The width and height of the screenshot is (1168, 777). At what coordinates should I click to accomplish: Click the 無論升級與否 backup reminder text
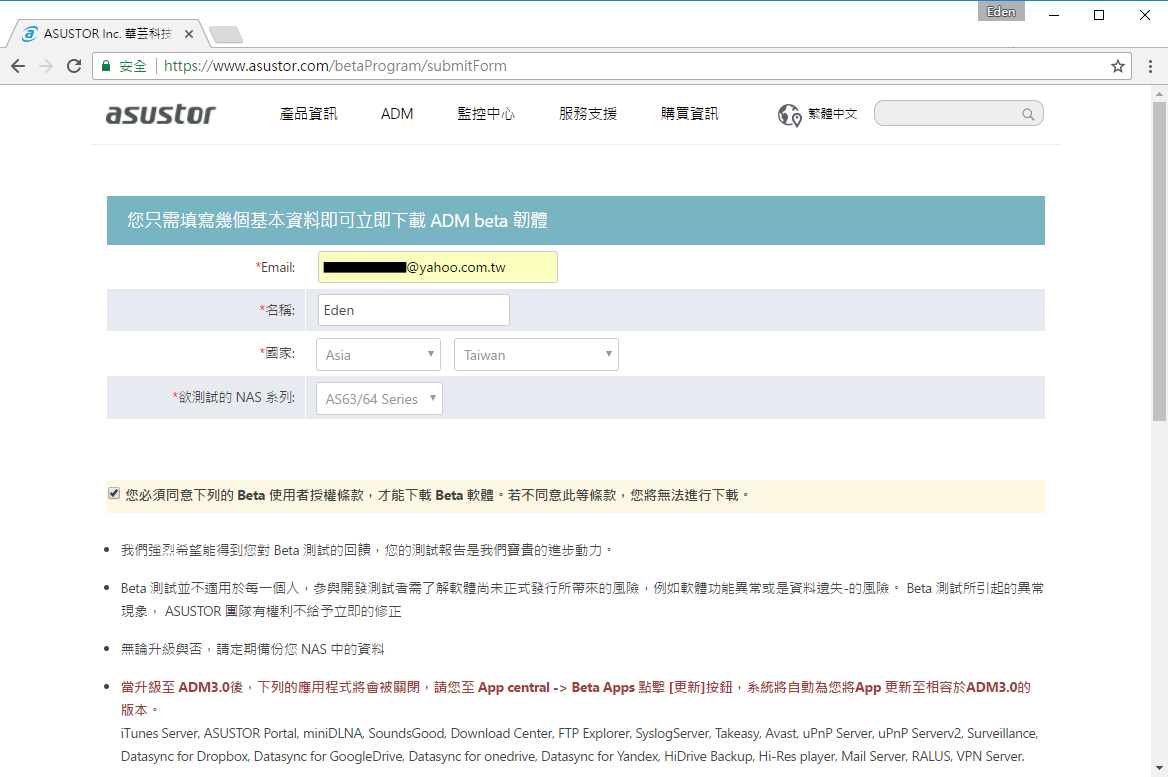[253, 649]
